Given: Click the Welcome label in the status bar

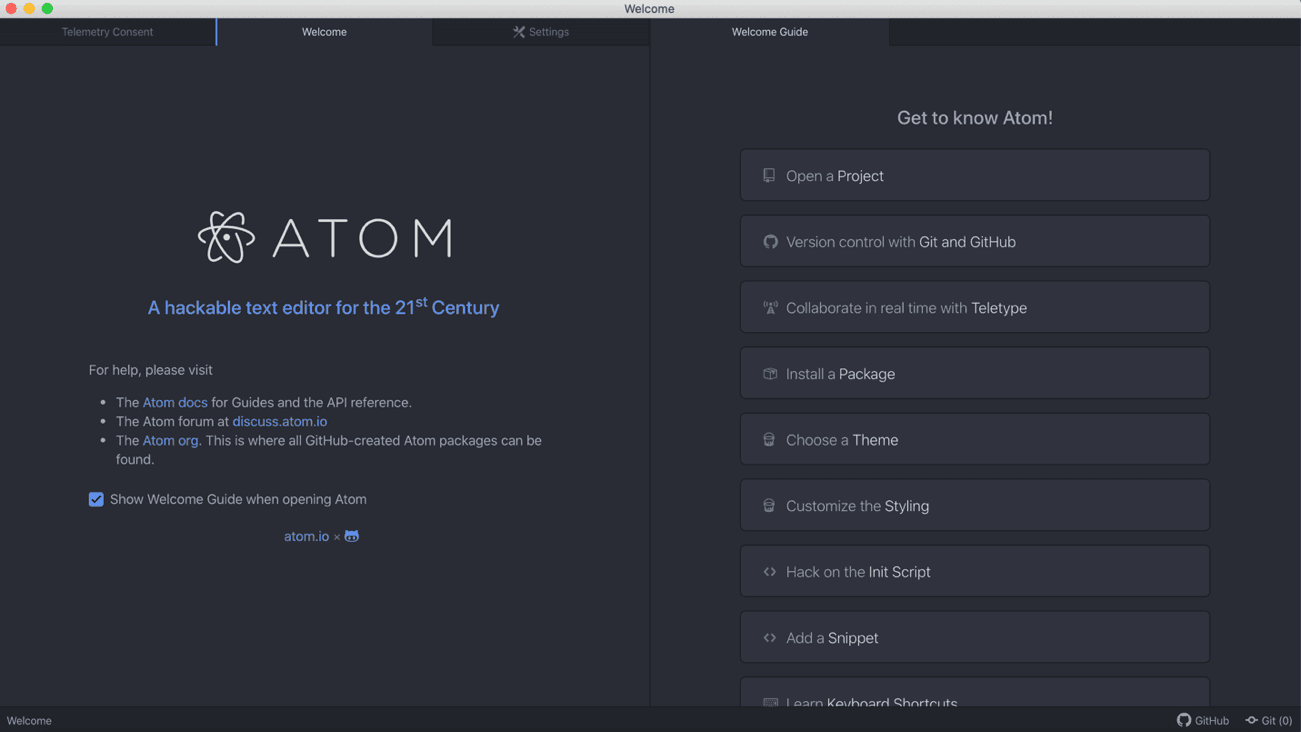Looking at the screenshot, I should pyautogui.click(x=29, y=720).
